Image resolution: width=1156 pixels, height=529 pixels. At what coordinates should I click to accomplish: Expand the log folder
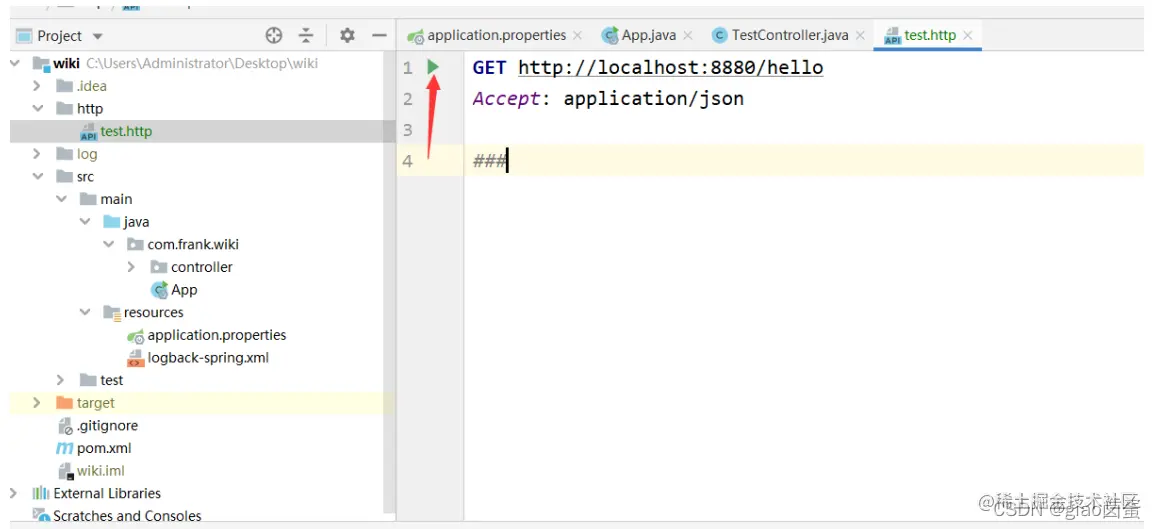pos(37,154)
